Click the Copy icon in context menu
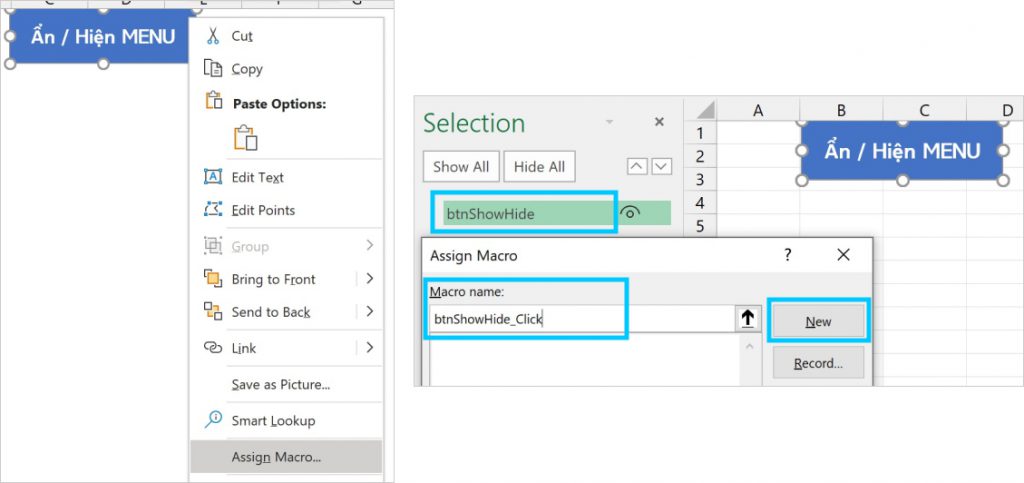This screenshot has width=1024, height=483. (x=212, y=69)
